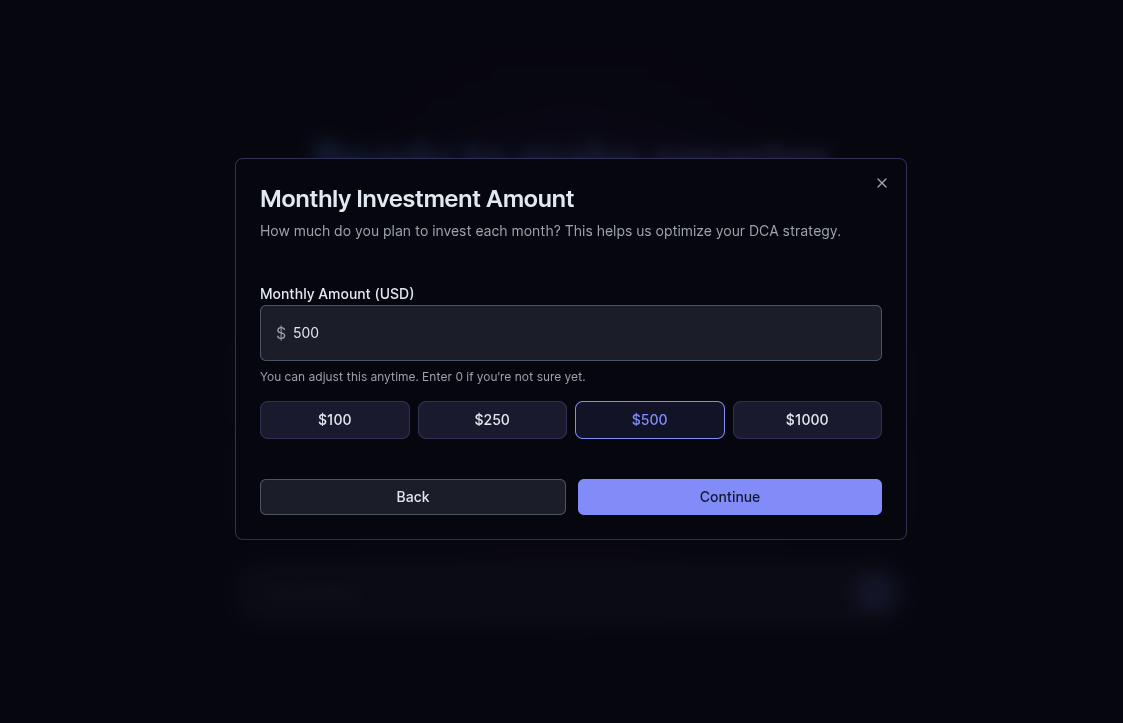Dismiss the modal with the X icon
The height and width of the screenshot is (723, 1123).
(x=882, y=183)
